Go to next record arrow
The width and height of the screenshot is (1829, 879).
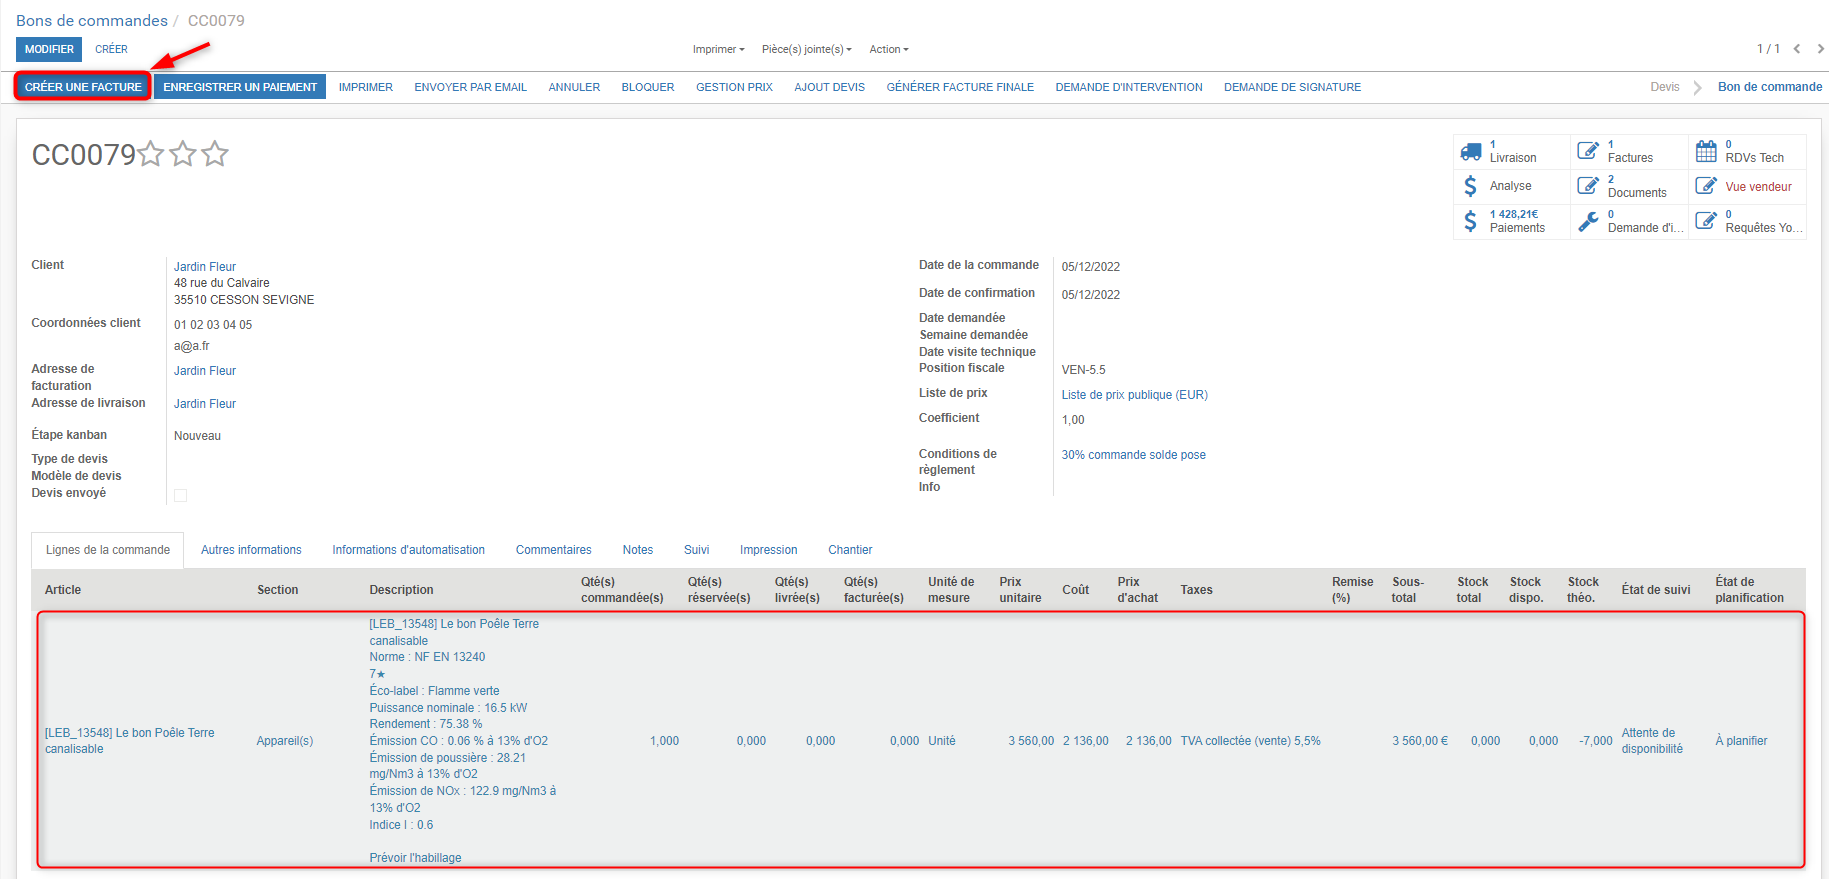pyautogui.click(x=1820, y=49)
